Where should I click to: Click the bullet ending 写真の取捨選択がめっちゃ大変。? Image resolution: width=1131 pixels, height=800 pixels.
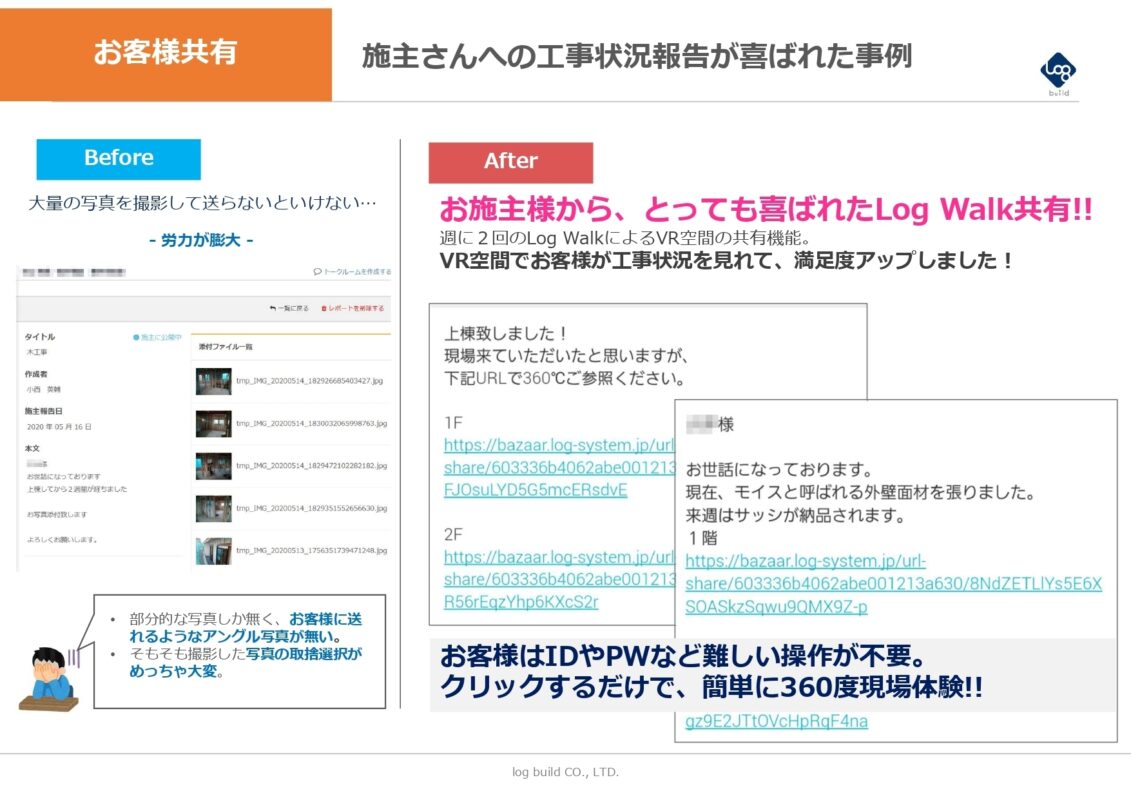[x=245, y=662]
